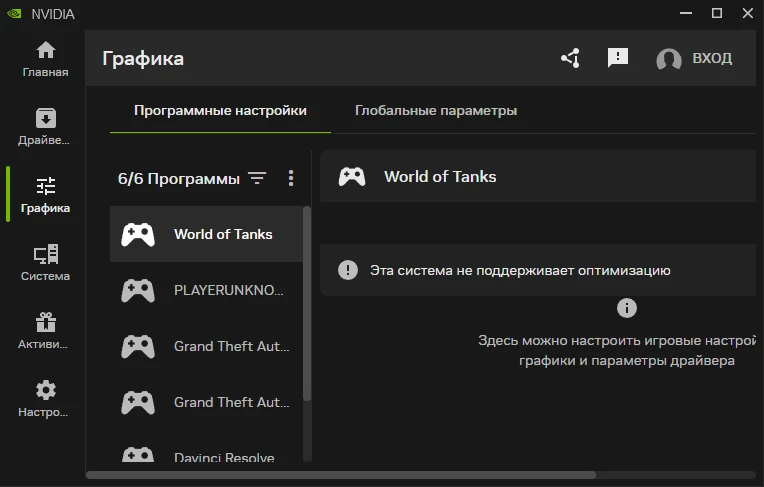The height and width of the screenshot is (487, 764).
Task: Close the NVIDIA app window
Action: click(747, 13)
